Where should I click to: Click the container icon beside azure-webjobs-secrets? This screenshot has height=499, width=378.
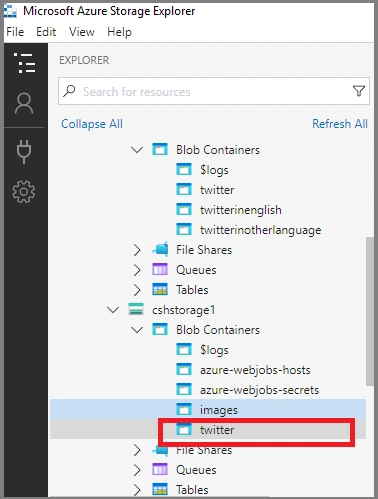[184, 389]
